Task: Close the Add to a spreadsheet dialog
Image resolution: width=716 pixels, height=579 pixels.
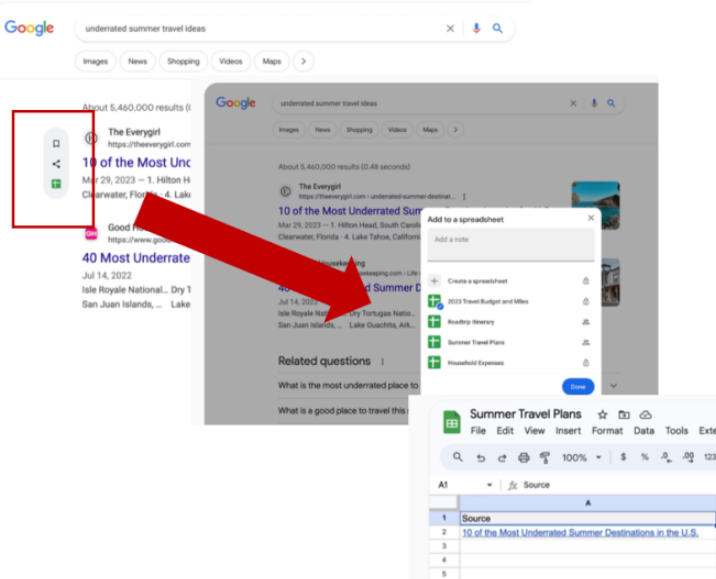Action: pyautogui.click(x=591, y=218)
